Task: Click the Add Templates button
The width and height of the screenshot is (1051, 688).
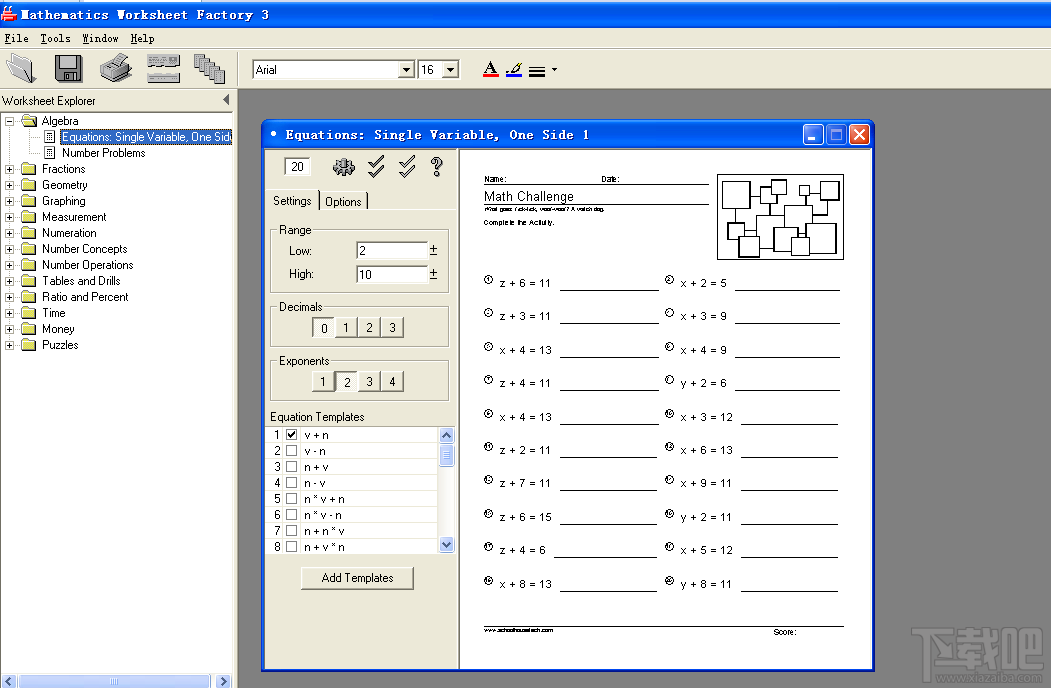Action: (x=357, y=578)
